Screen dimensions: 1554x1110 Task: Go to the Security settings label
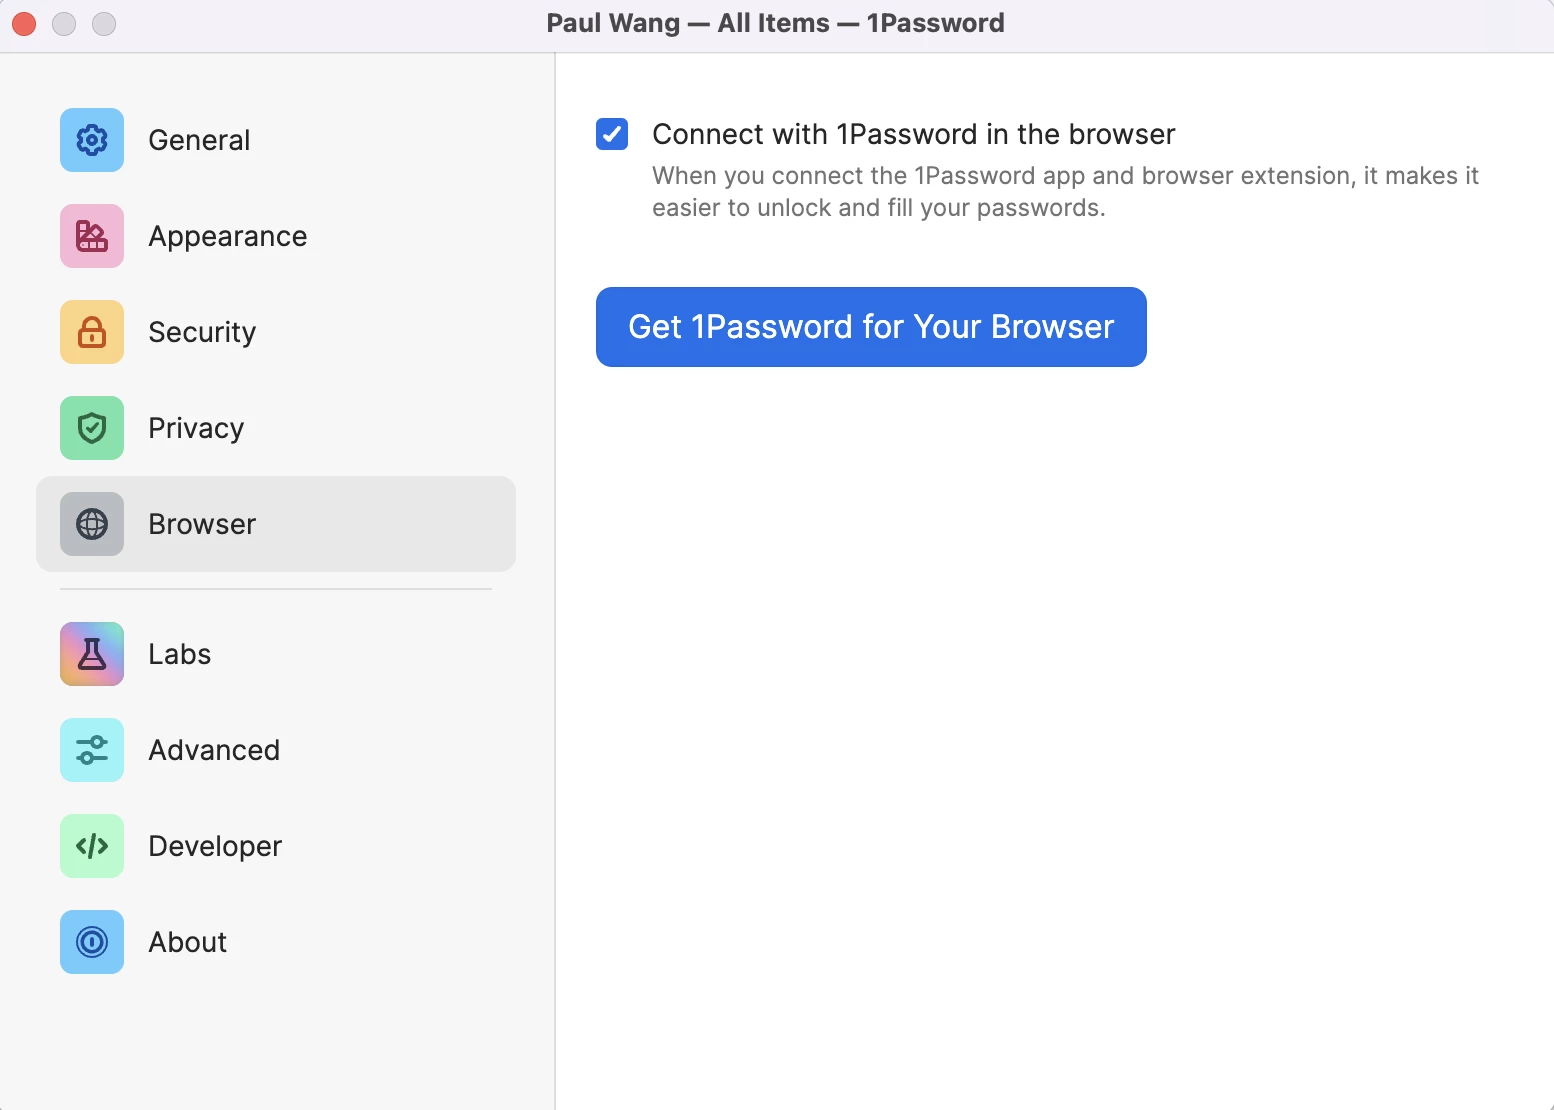point(202,333)
